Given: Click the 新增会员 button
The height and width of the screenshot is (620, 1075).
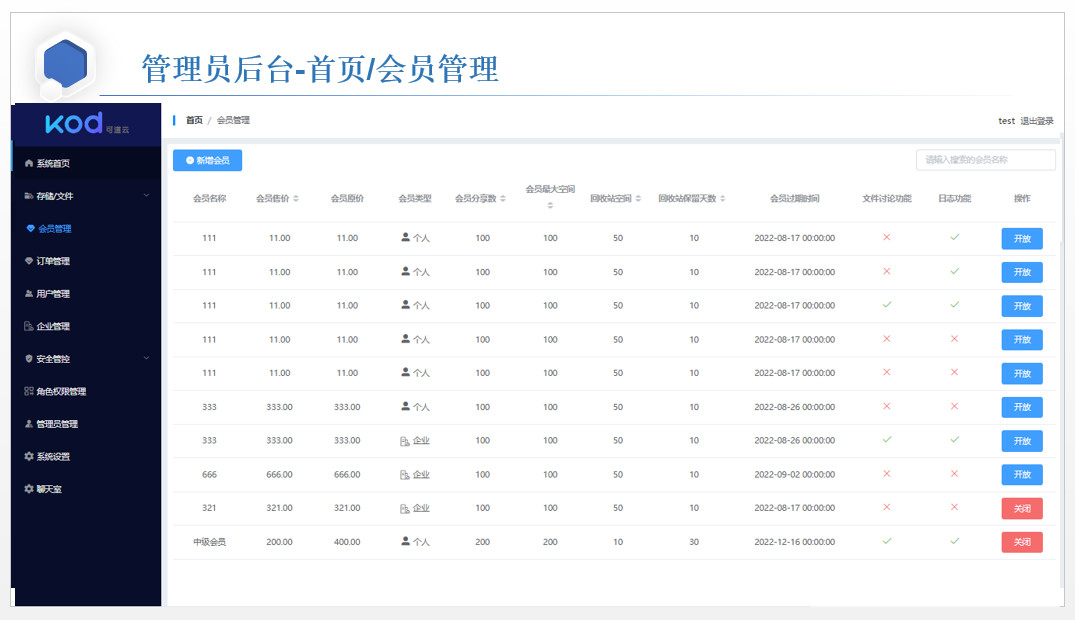Looking at the screenshot, I should pyautogui.click(x=207, y=160).
